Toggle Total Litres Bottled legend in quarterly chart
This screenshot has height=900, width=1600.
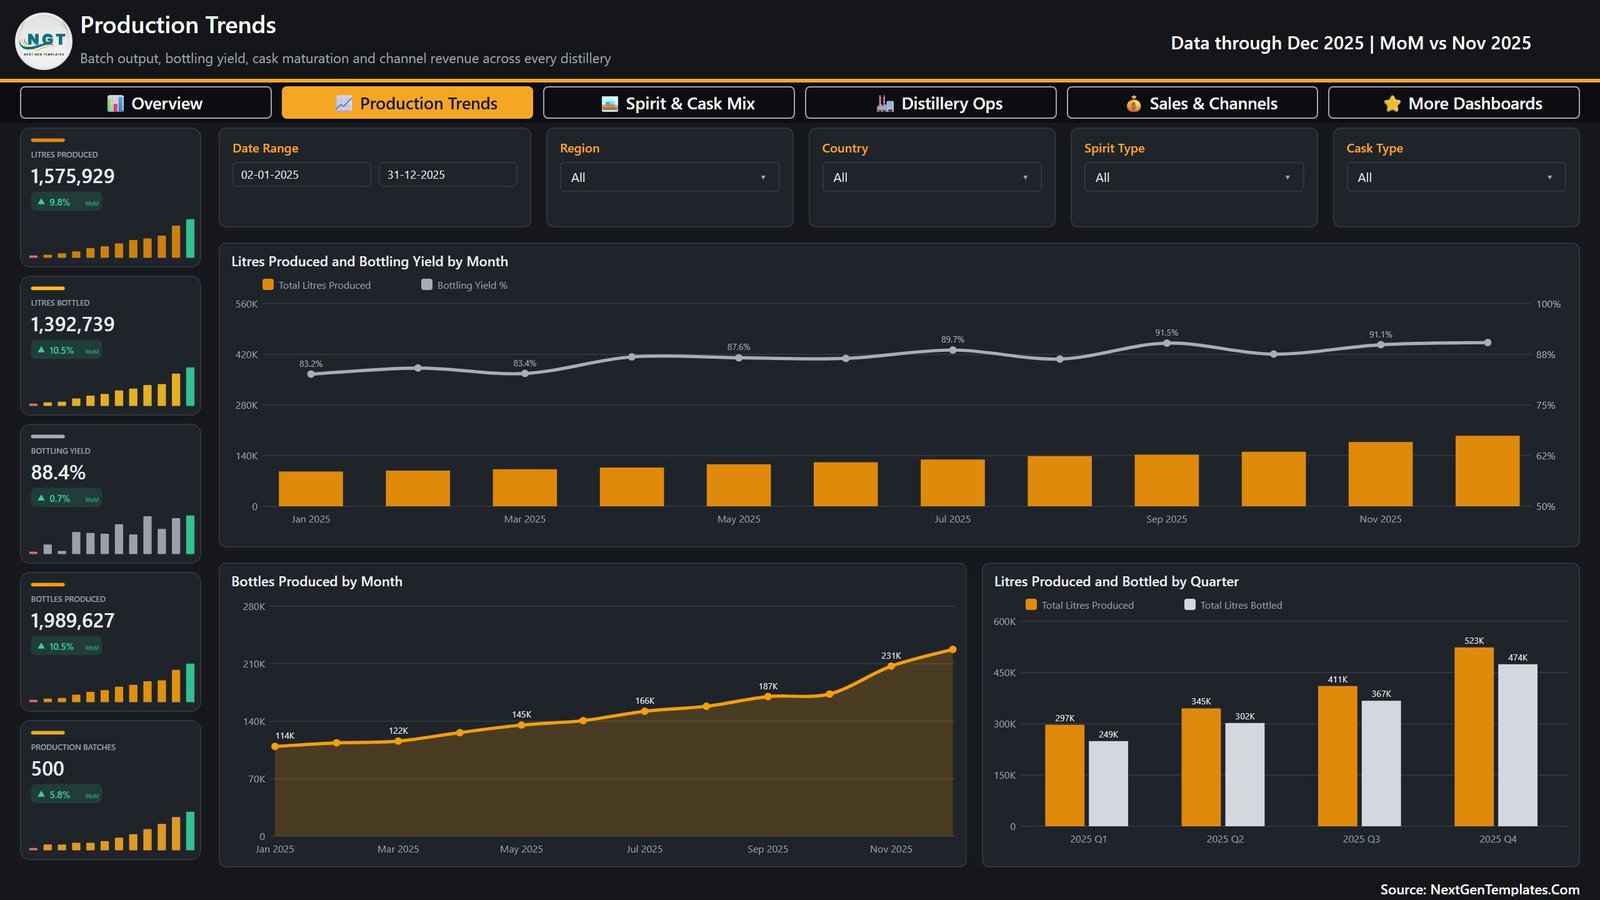(1232, 605)
